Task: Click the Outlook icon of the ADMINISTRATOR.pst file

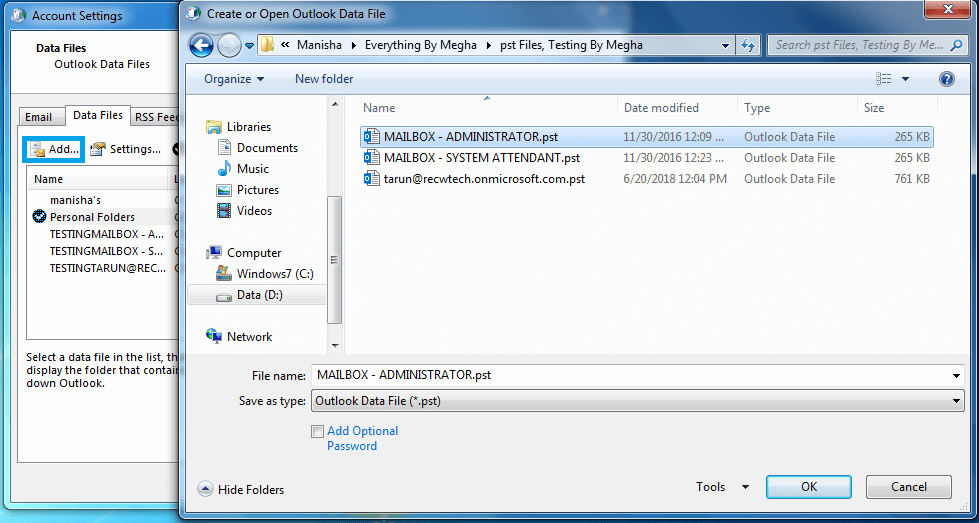Action: pos(372,137)
